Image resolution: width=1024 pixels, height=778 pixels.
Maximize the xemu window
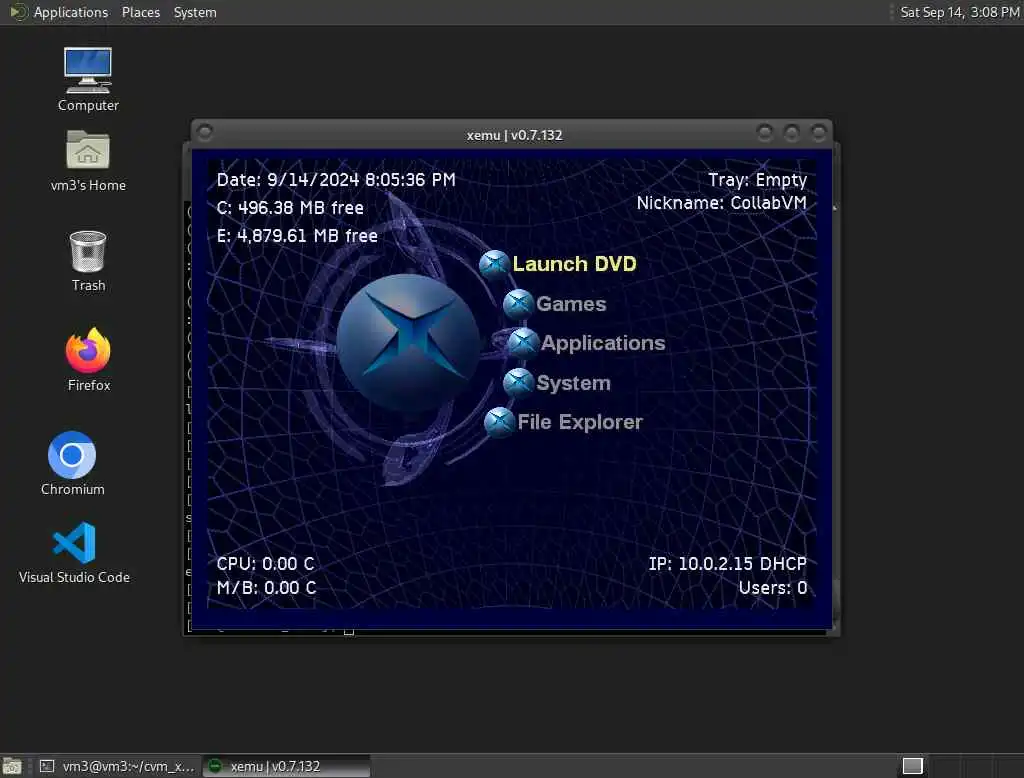[x=792, y=133]
